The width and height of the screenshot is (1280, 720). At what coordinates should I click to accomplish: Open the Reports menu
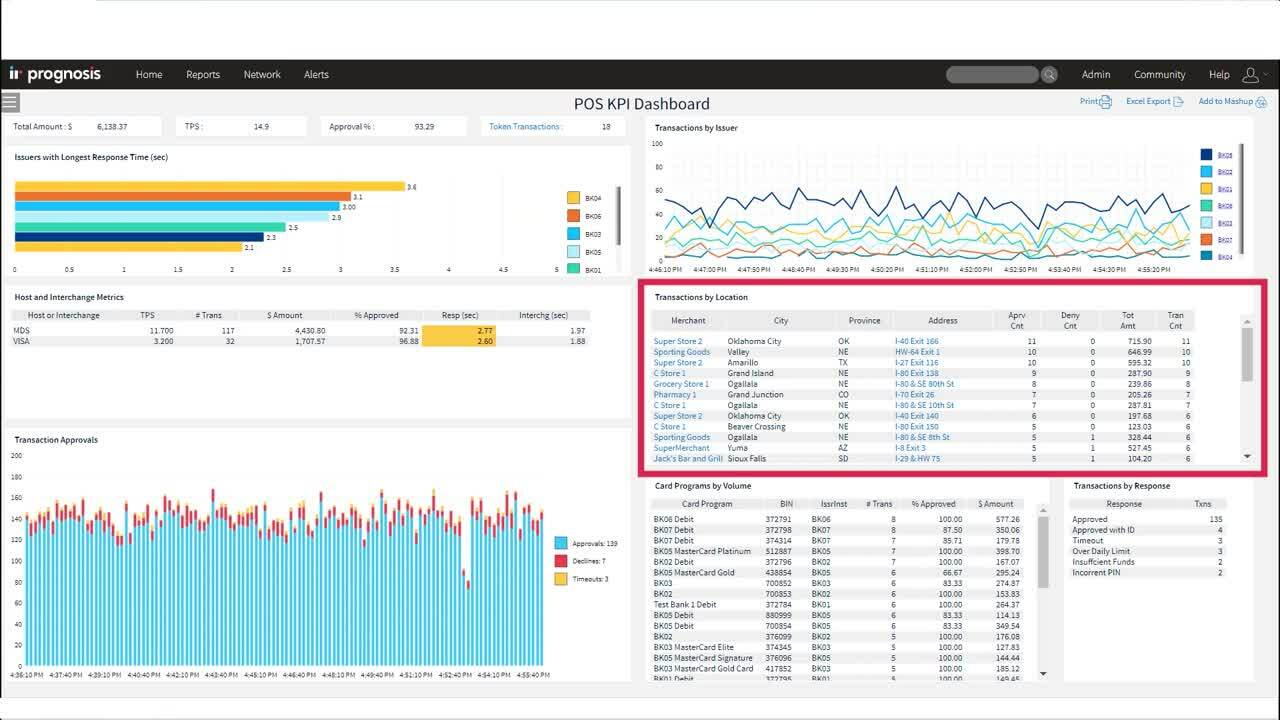click(203, 75)
